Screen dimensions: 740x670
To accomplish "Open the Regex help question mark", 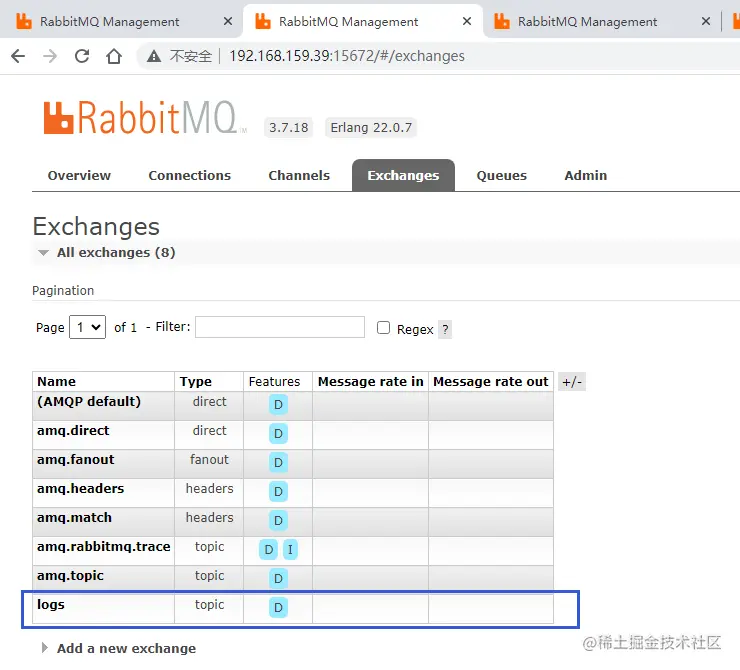I will 445,329.
